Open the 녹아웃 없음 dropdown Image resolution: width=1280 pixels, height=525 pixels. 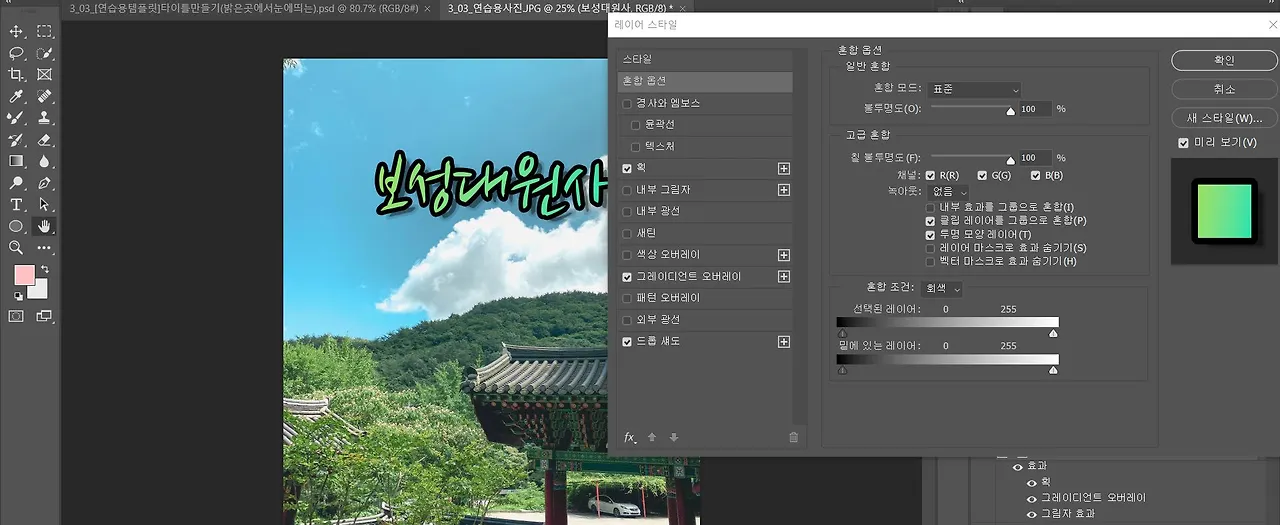948,191
